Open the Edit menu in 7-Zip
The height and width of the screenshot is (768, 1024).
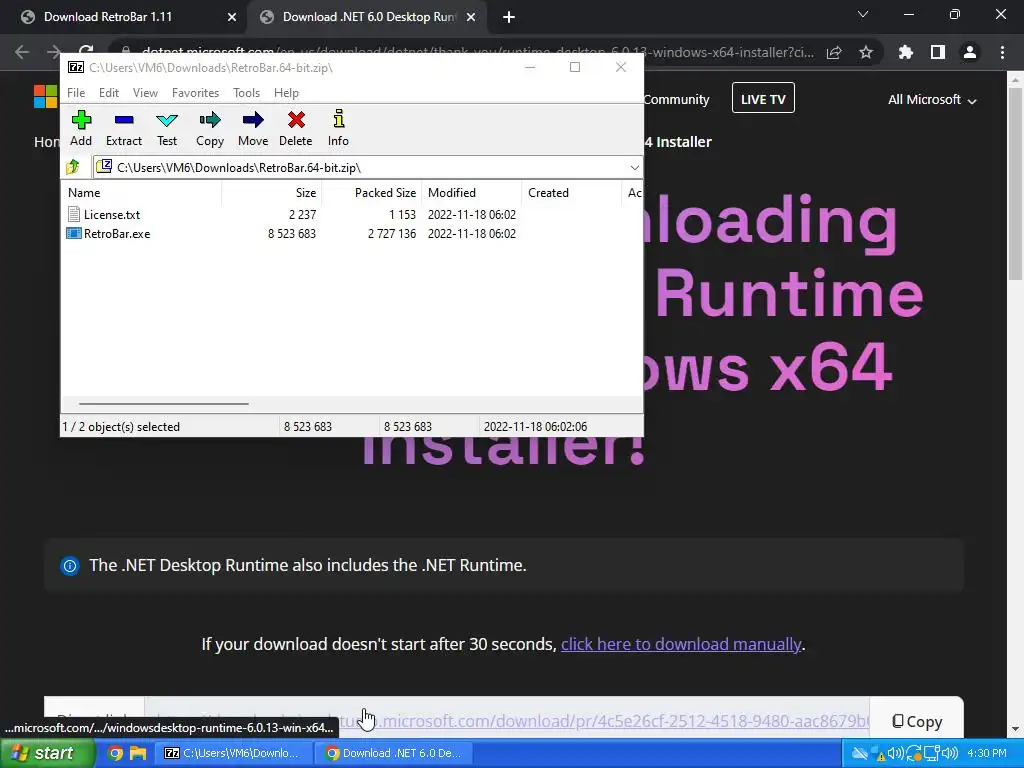coord(108,93)
